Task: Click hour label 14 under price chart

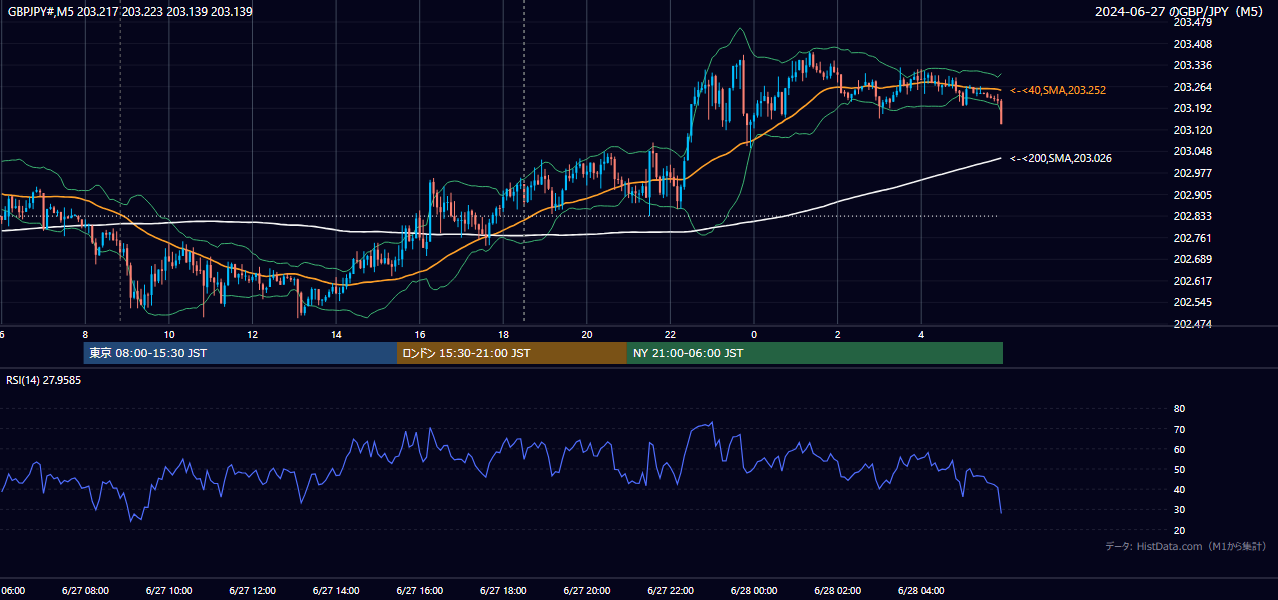Action: 336,335
